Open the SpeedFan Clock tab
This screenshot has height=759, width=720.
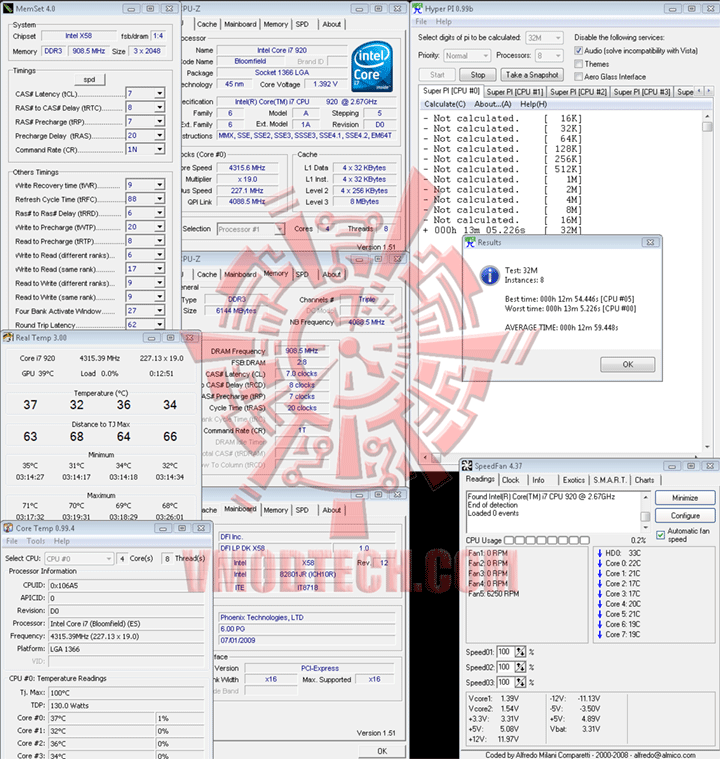tap(510, 480)
